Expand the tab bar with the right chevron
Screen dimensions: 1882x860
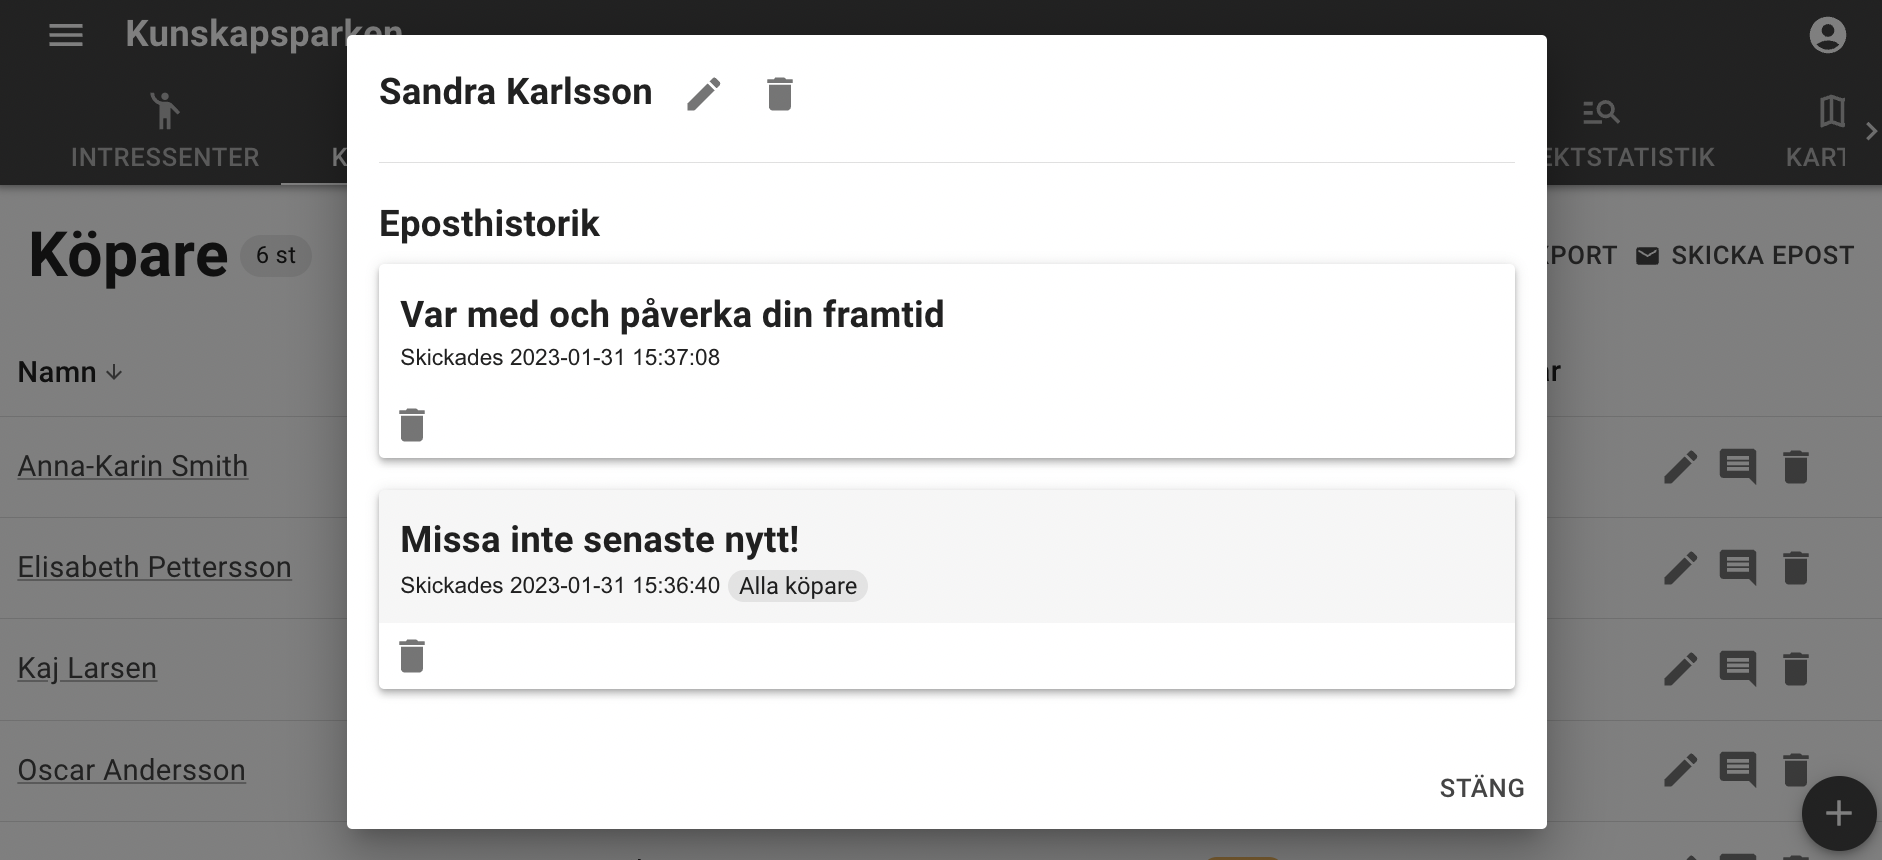1870,130
